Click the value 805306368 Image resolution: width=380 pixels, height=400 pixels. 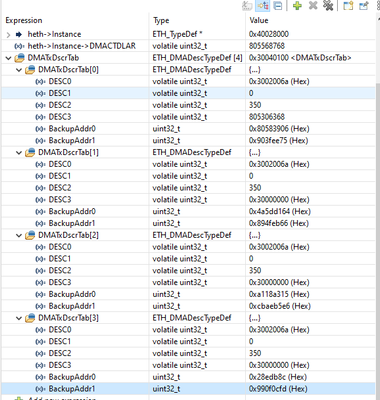[x=267, y=117]
